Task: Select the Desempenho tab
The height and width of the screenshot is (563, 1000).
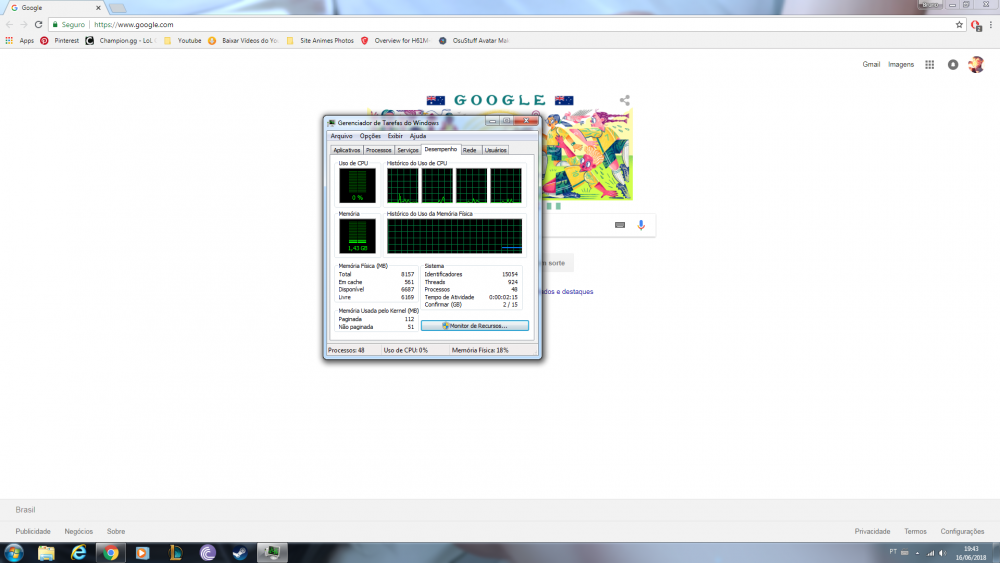Action: click(x=441, y=149)
